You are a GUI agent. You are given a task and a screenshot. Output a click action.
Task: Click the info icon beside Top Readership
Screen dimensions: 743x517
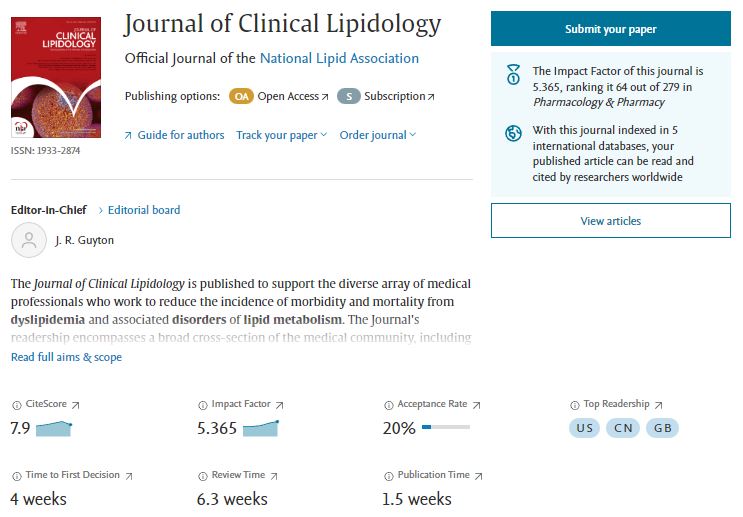point(575,405)
